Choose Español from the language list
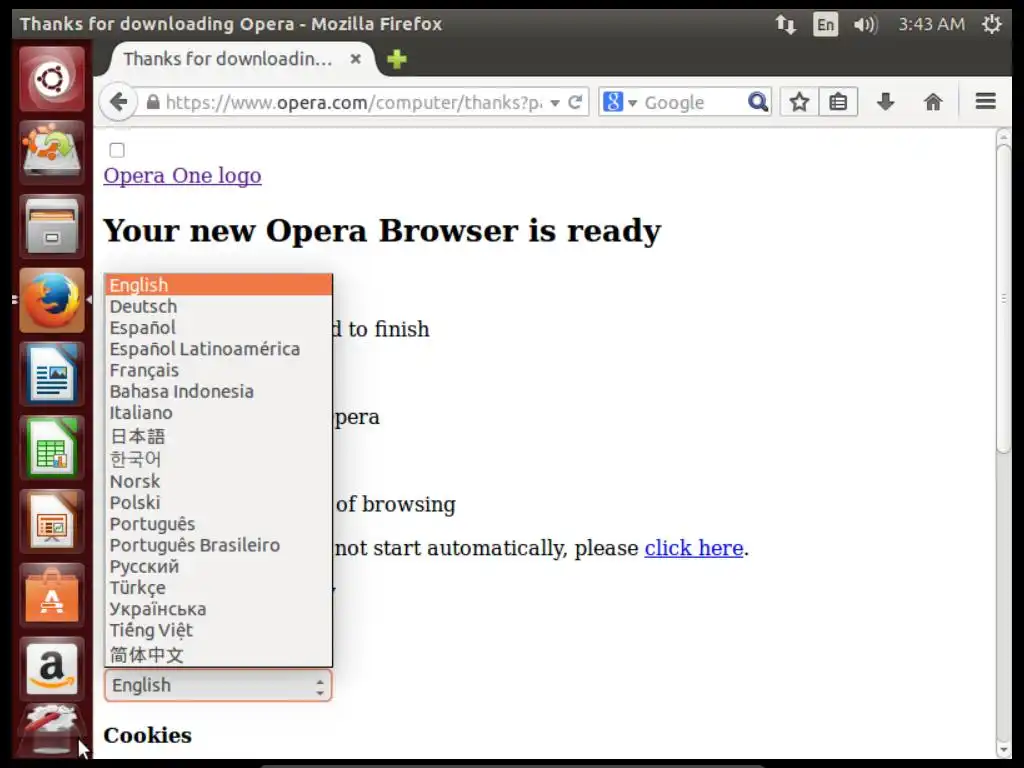This screenshot has width=1024, height=768. 218,327
